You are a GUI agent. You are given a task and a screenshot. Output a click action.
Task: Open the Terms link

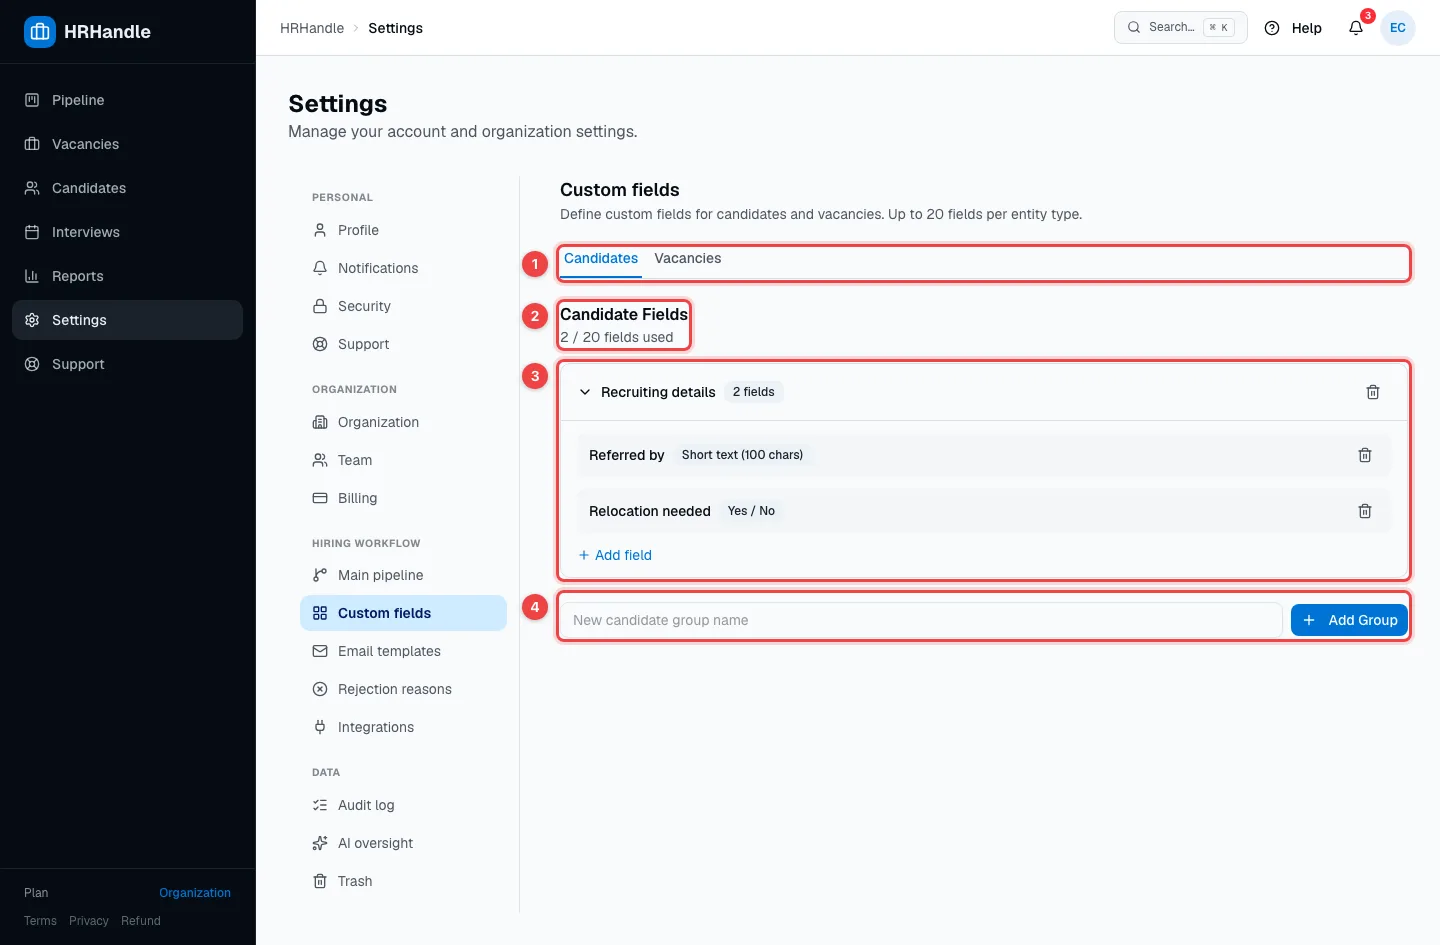pyautogui.click(x=40, y=921)
